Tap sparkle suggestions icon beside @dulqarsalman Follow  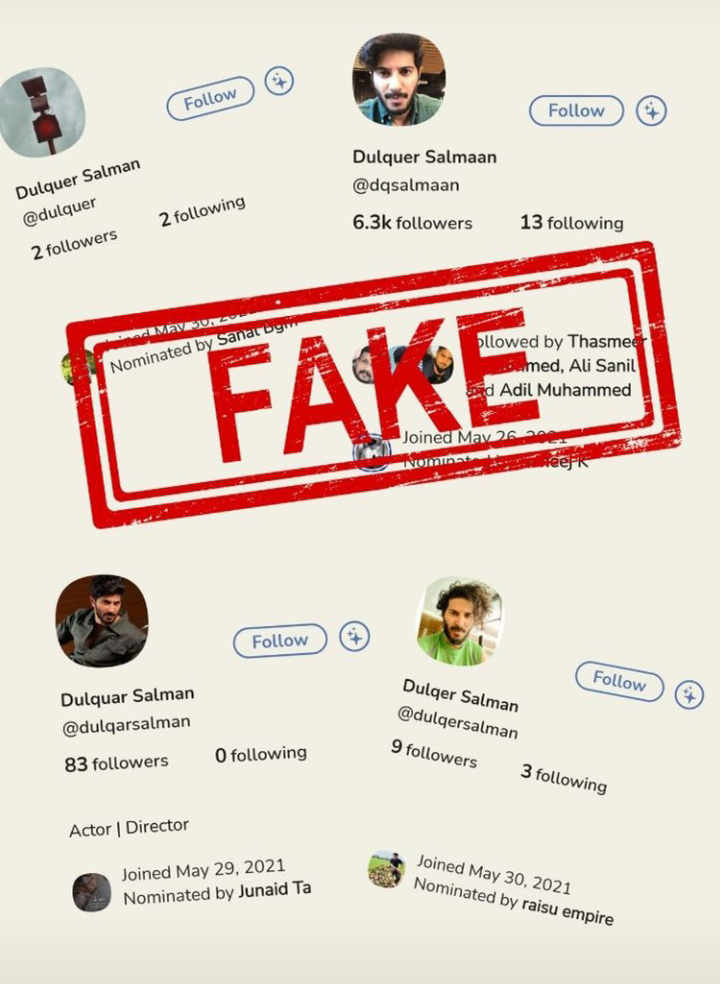click(355, 637)
